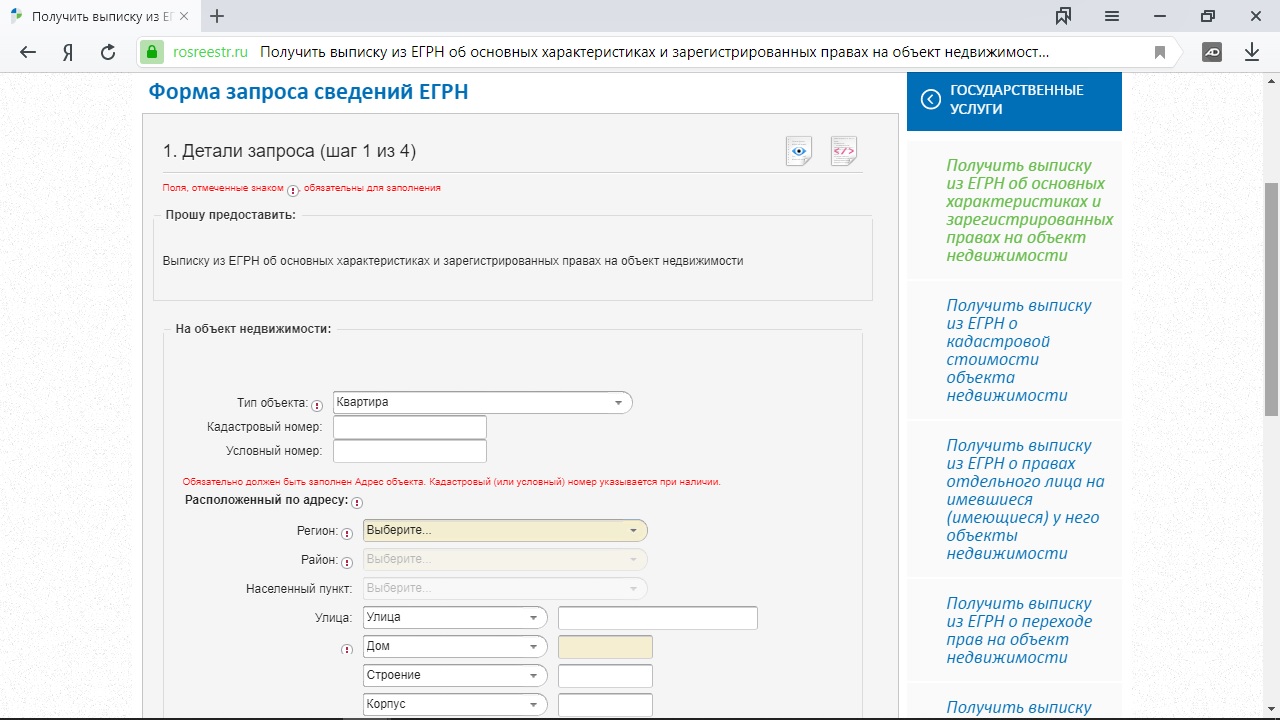Click the page vertical scrollbar thumb
Image resolution: width=1280 pixels, height=720 pixels.
1272,300
